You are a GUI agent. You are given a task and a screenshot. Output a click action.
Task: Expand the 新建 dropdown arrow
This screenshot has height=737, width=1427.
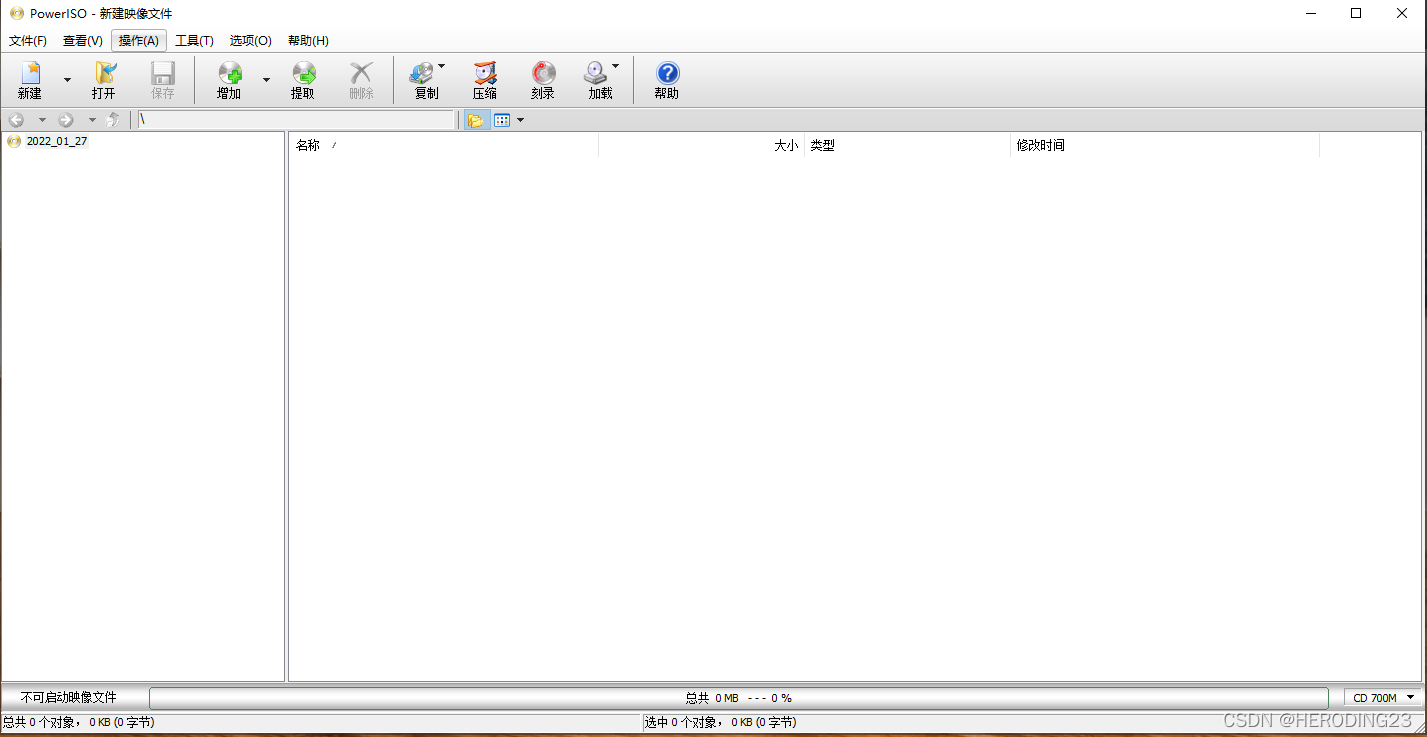(67, 80)
